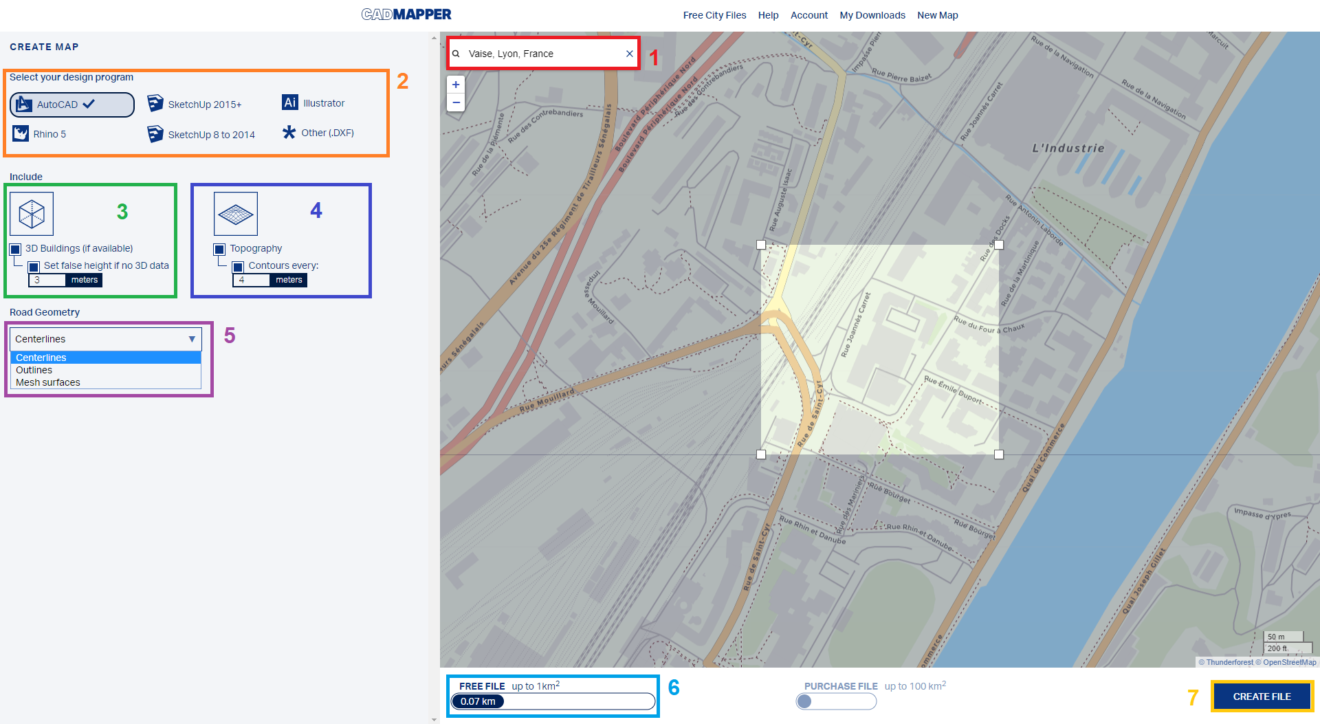
Task: Open the Help menu
Action: 768,14
